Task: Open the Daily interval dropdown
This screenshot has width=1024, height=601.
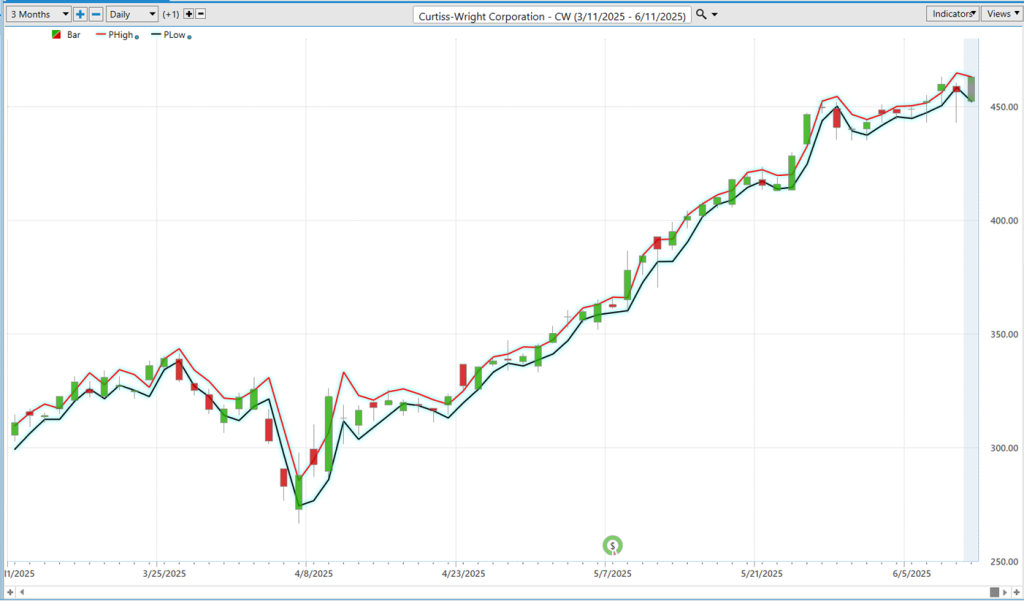Action: click(132, 14)
